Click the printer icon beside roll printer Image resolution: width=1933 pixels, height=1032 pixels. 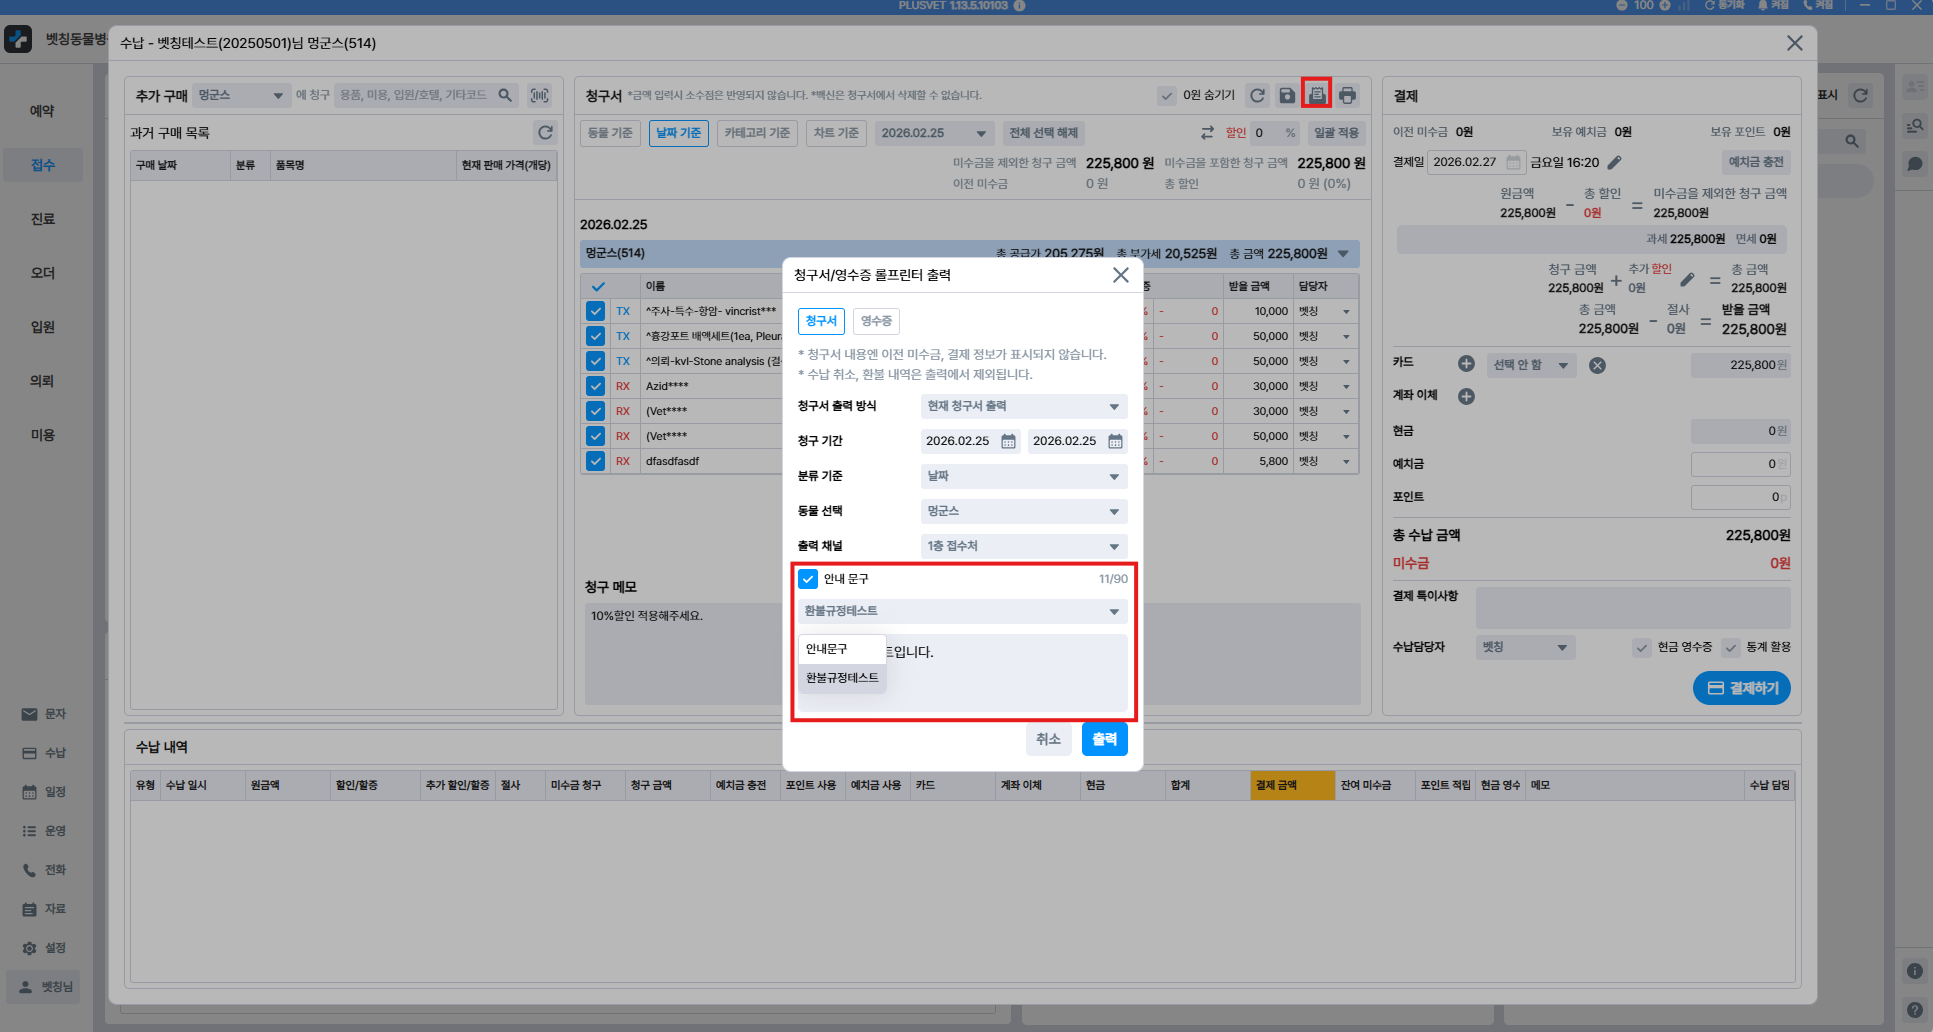tap(1347, 95)
